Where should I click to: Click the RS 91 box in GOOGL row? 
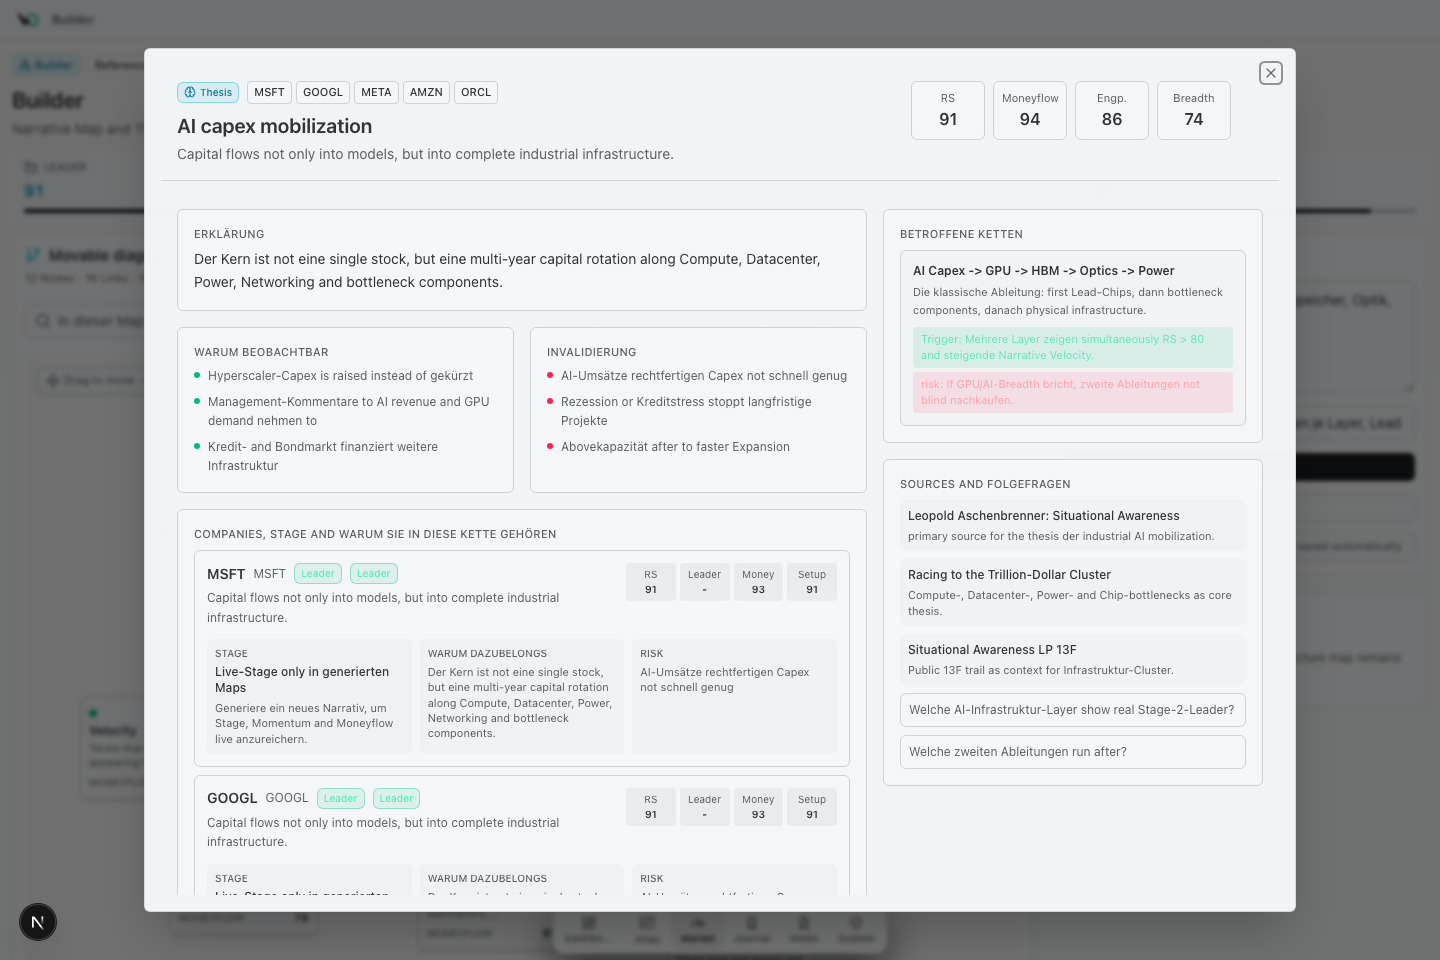click(x=651, y=807)
